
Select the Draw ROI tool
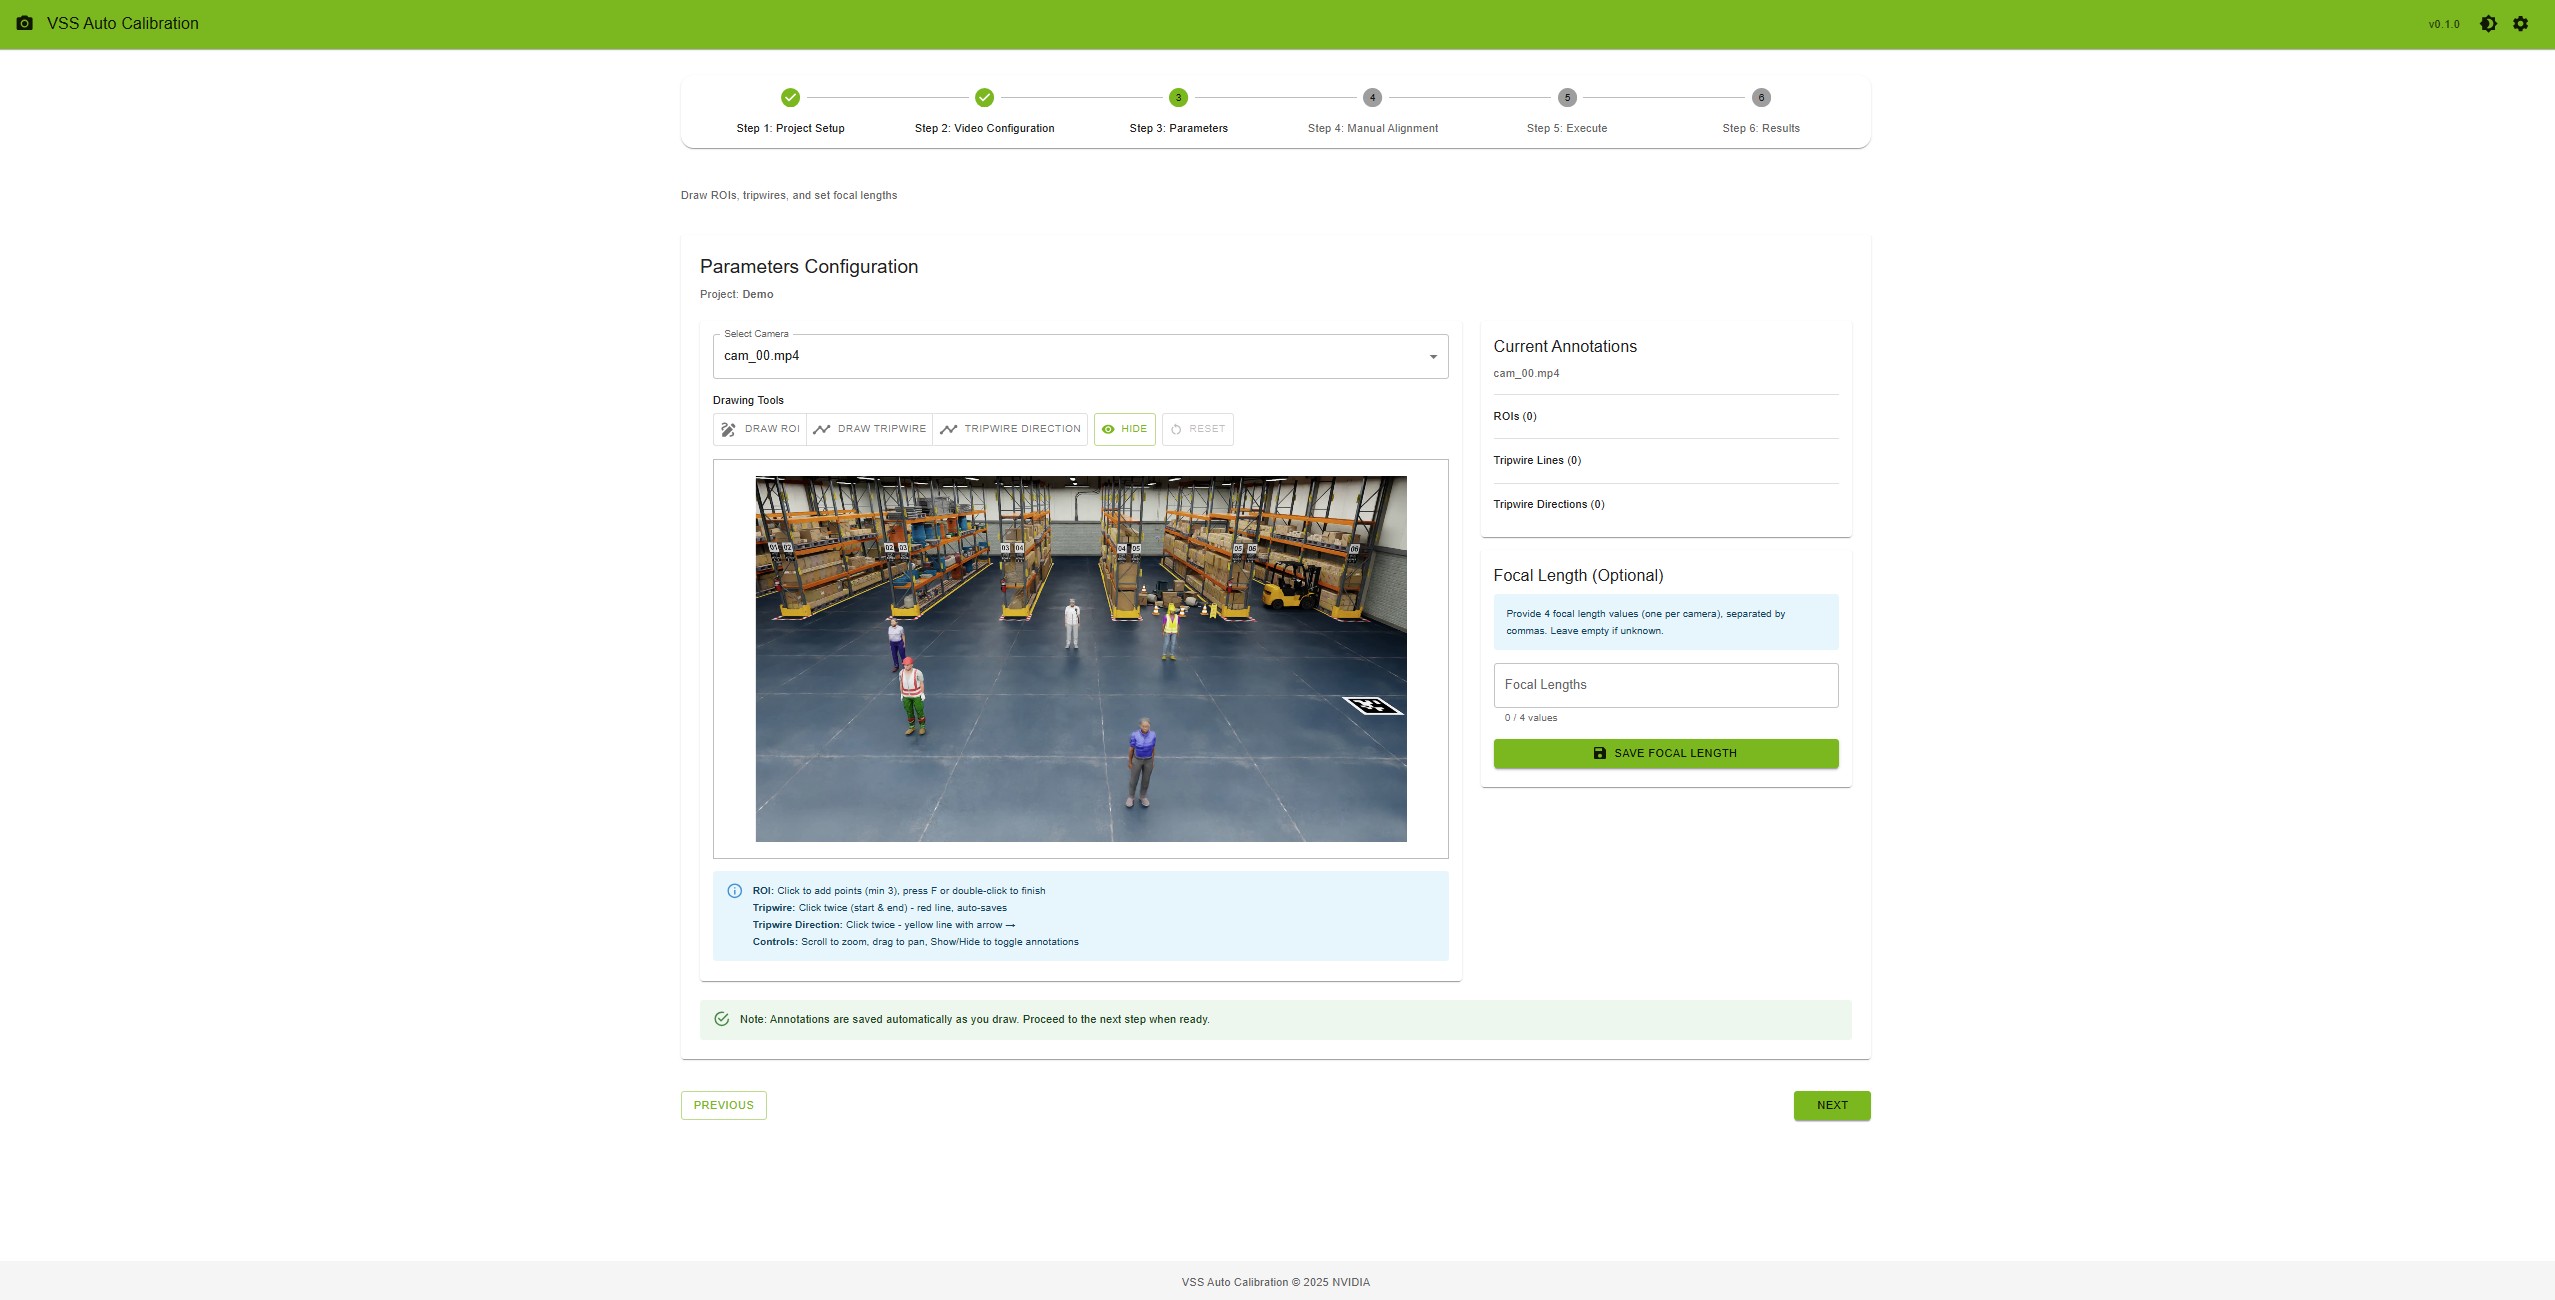pos(760,429)
